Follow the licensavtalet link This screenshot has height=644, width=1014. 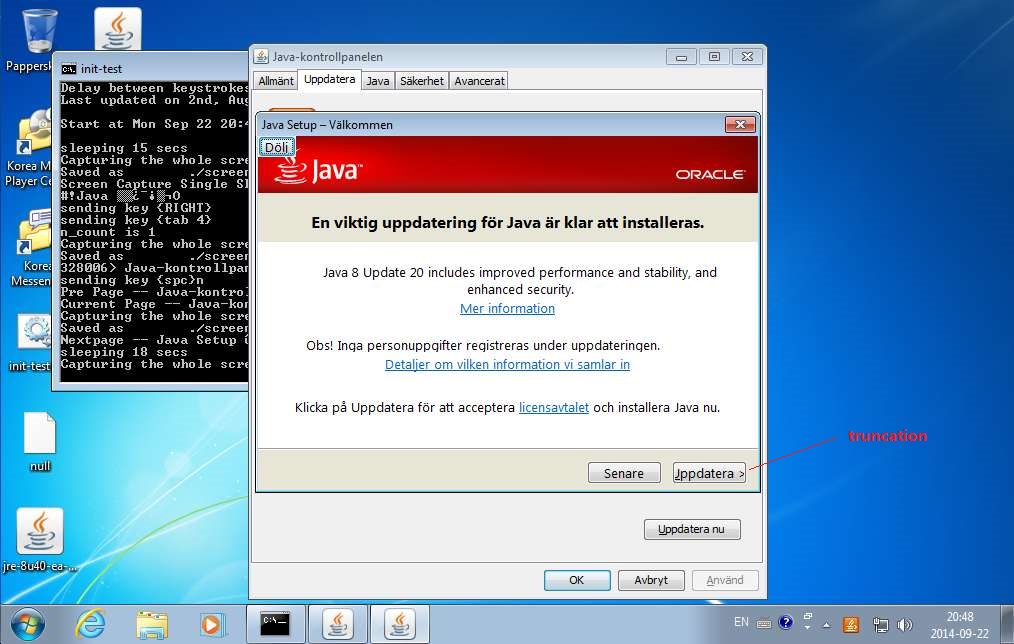[553, 407]
